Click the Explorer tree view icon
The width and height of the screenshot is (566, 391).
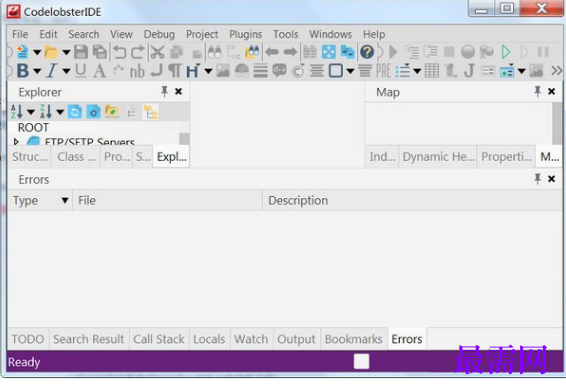tap(150, 112)
